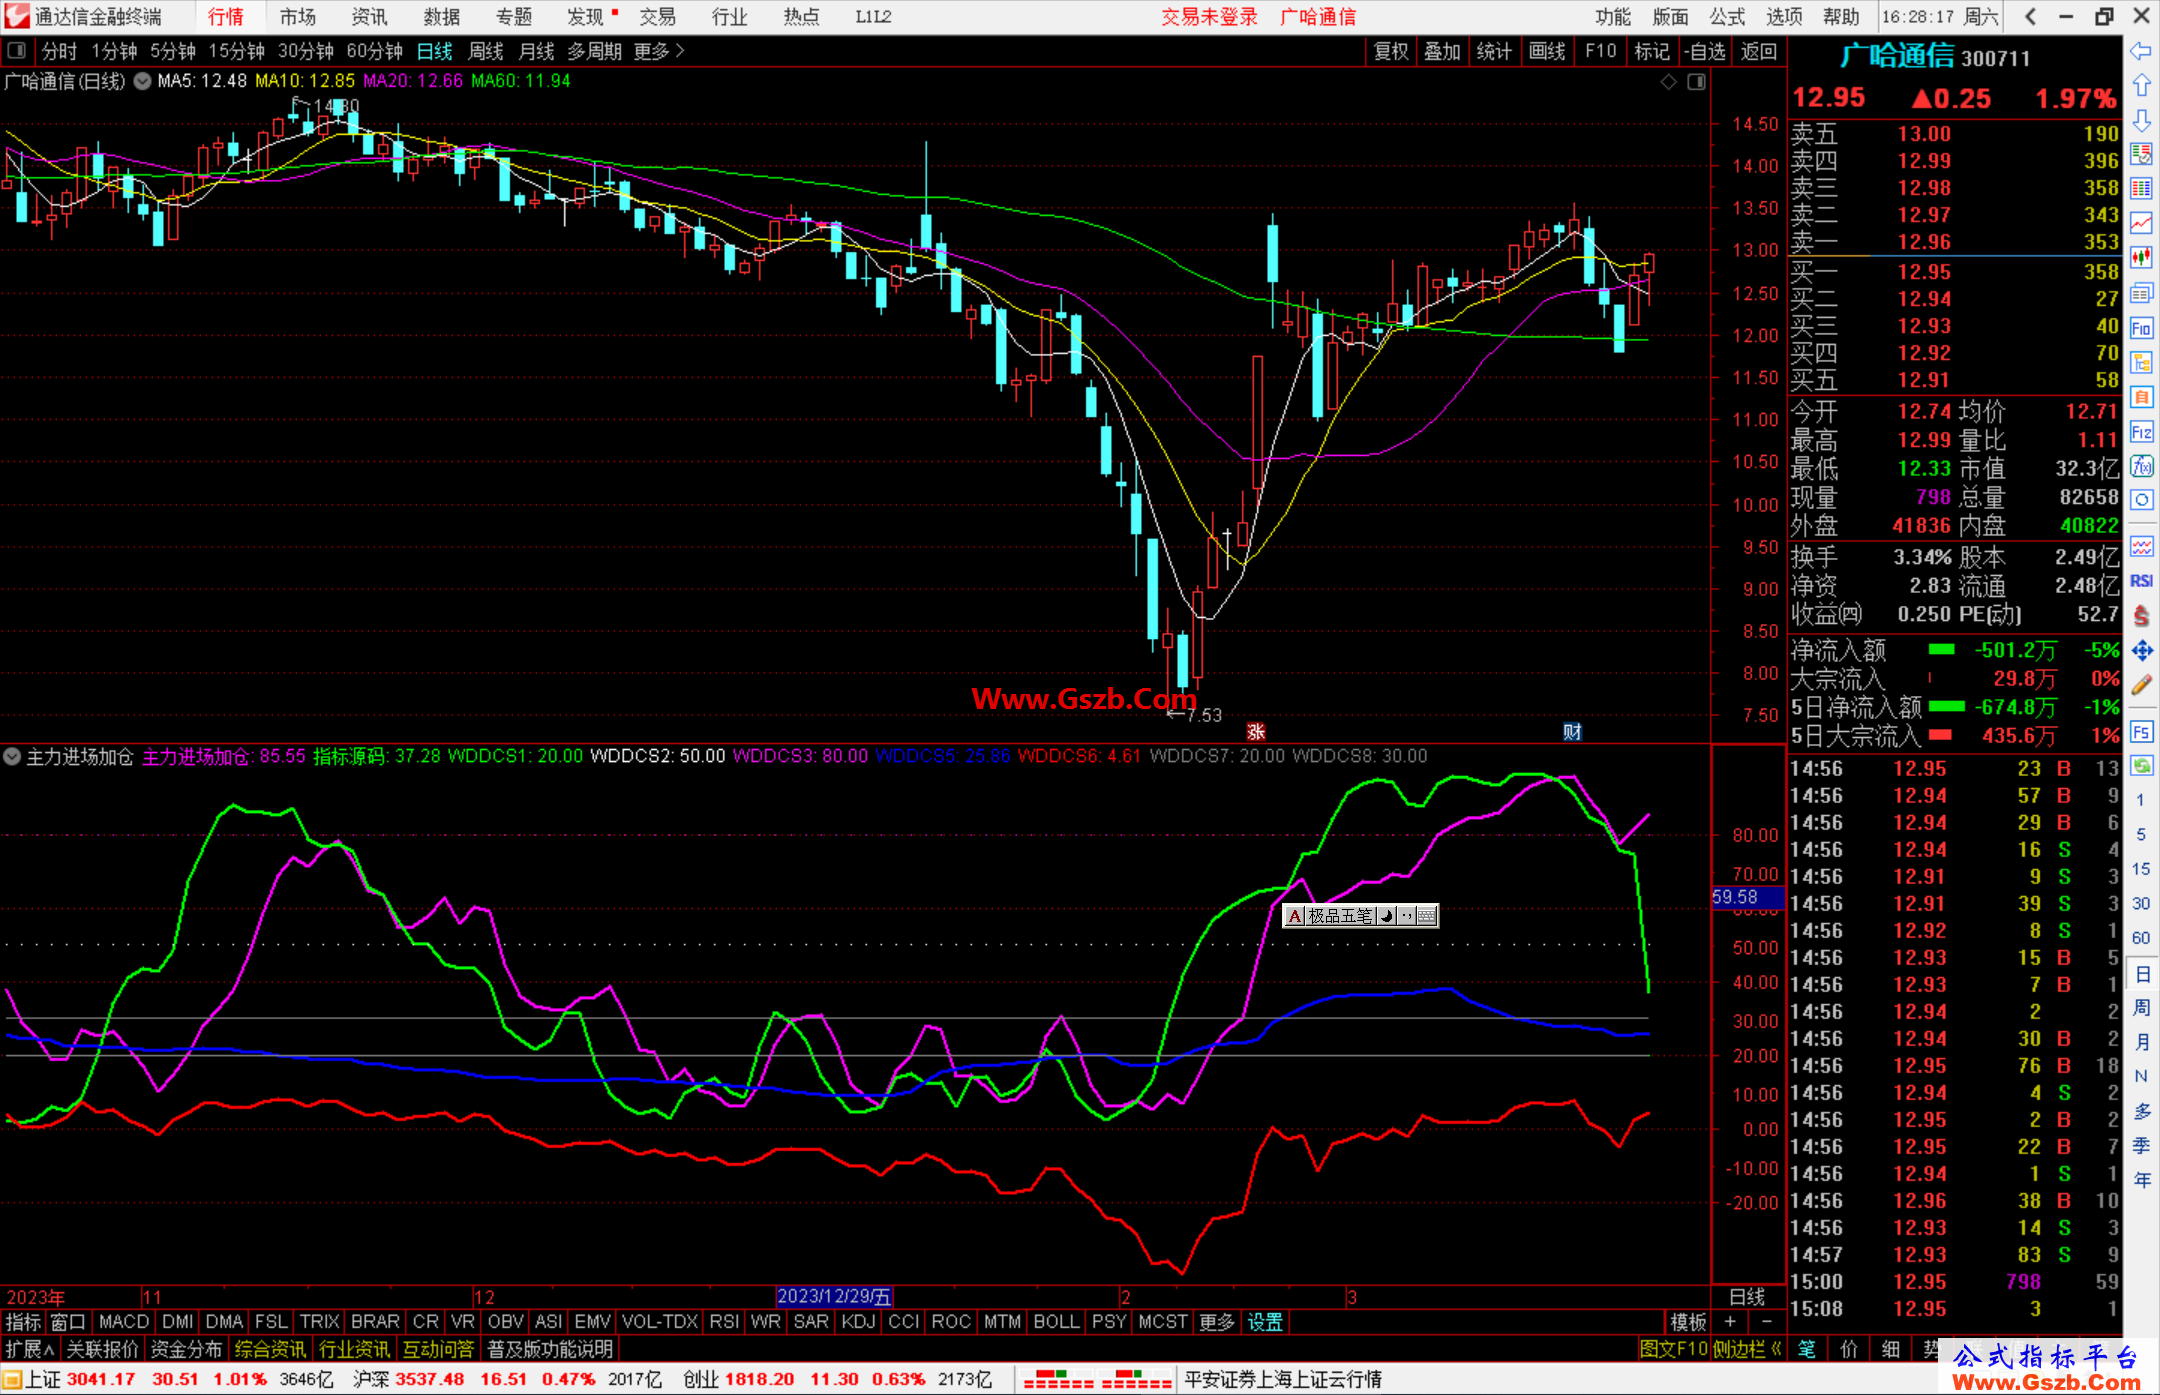Click the plus zoom button beside 模板
The width and height of the screenshot is (2160, 1395).
[x=1730, y=1322]
